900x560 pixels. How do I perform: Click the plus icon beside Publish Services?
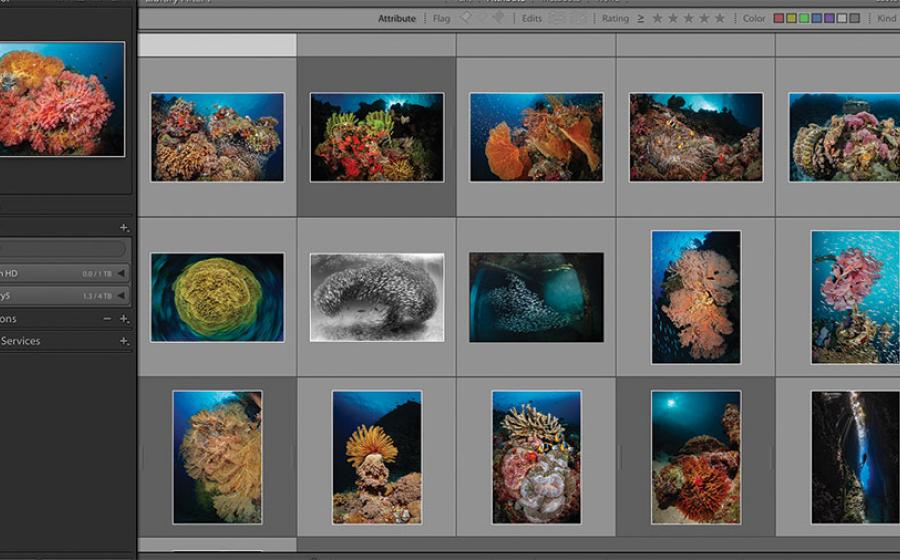[x=124, y=341]
